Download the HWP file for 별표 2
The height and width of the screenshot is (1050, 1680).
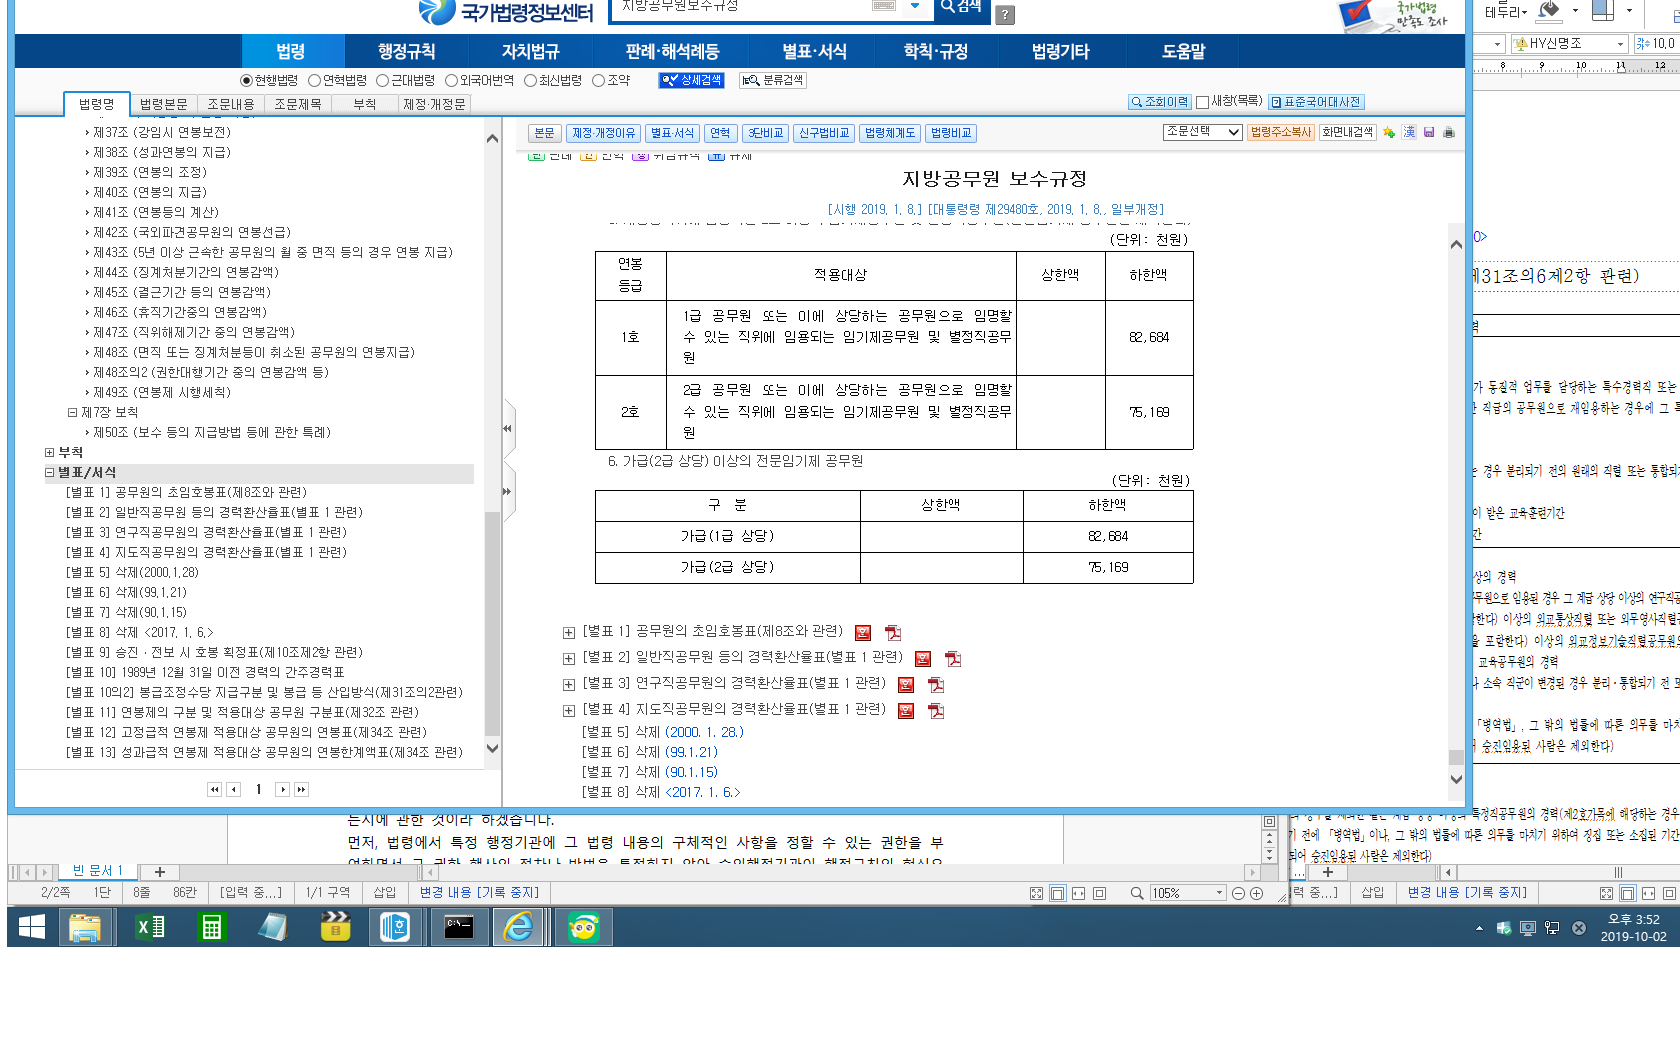pos(923,659)
